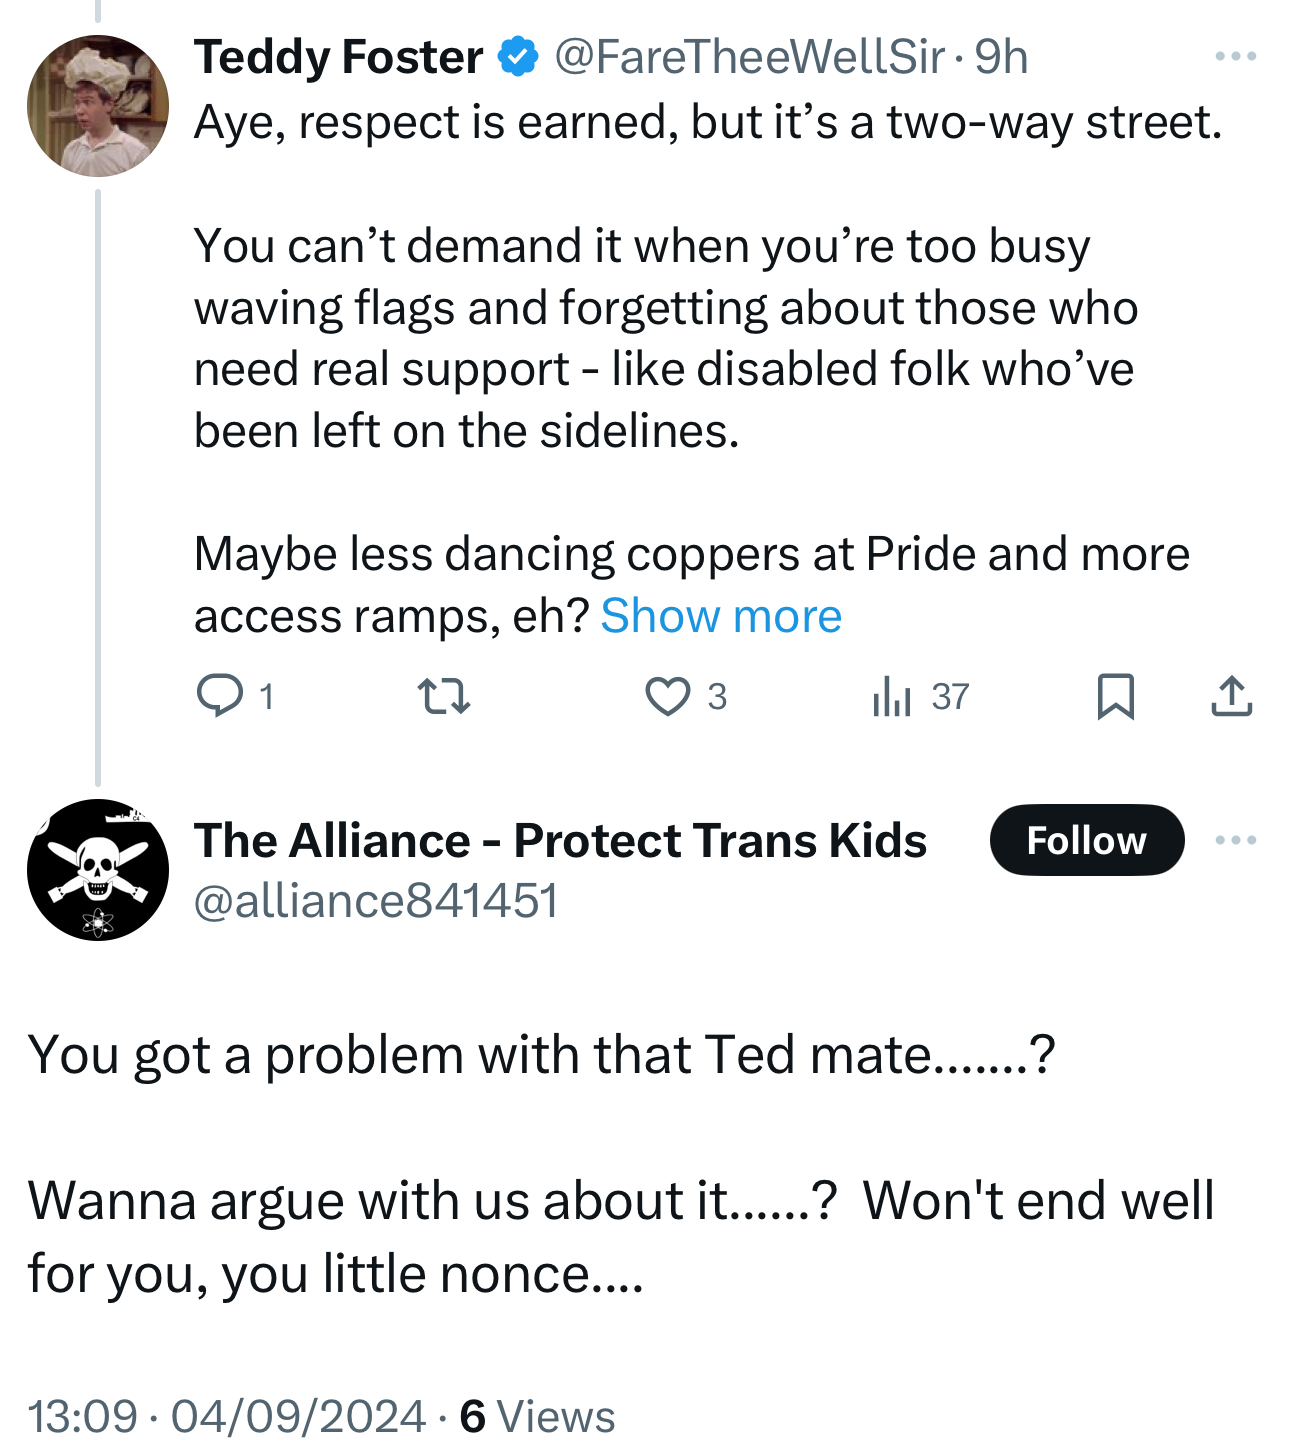Open Teddy Foster's profile picture

[98, 106]
